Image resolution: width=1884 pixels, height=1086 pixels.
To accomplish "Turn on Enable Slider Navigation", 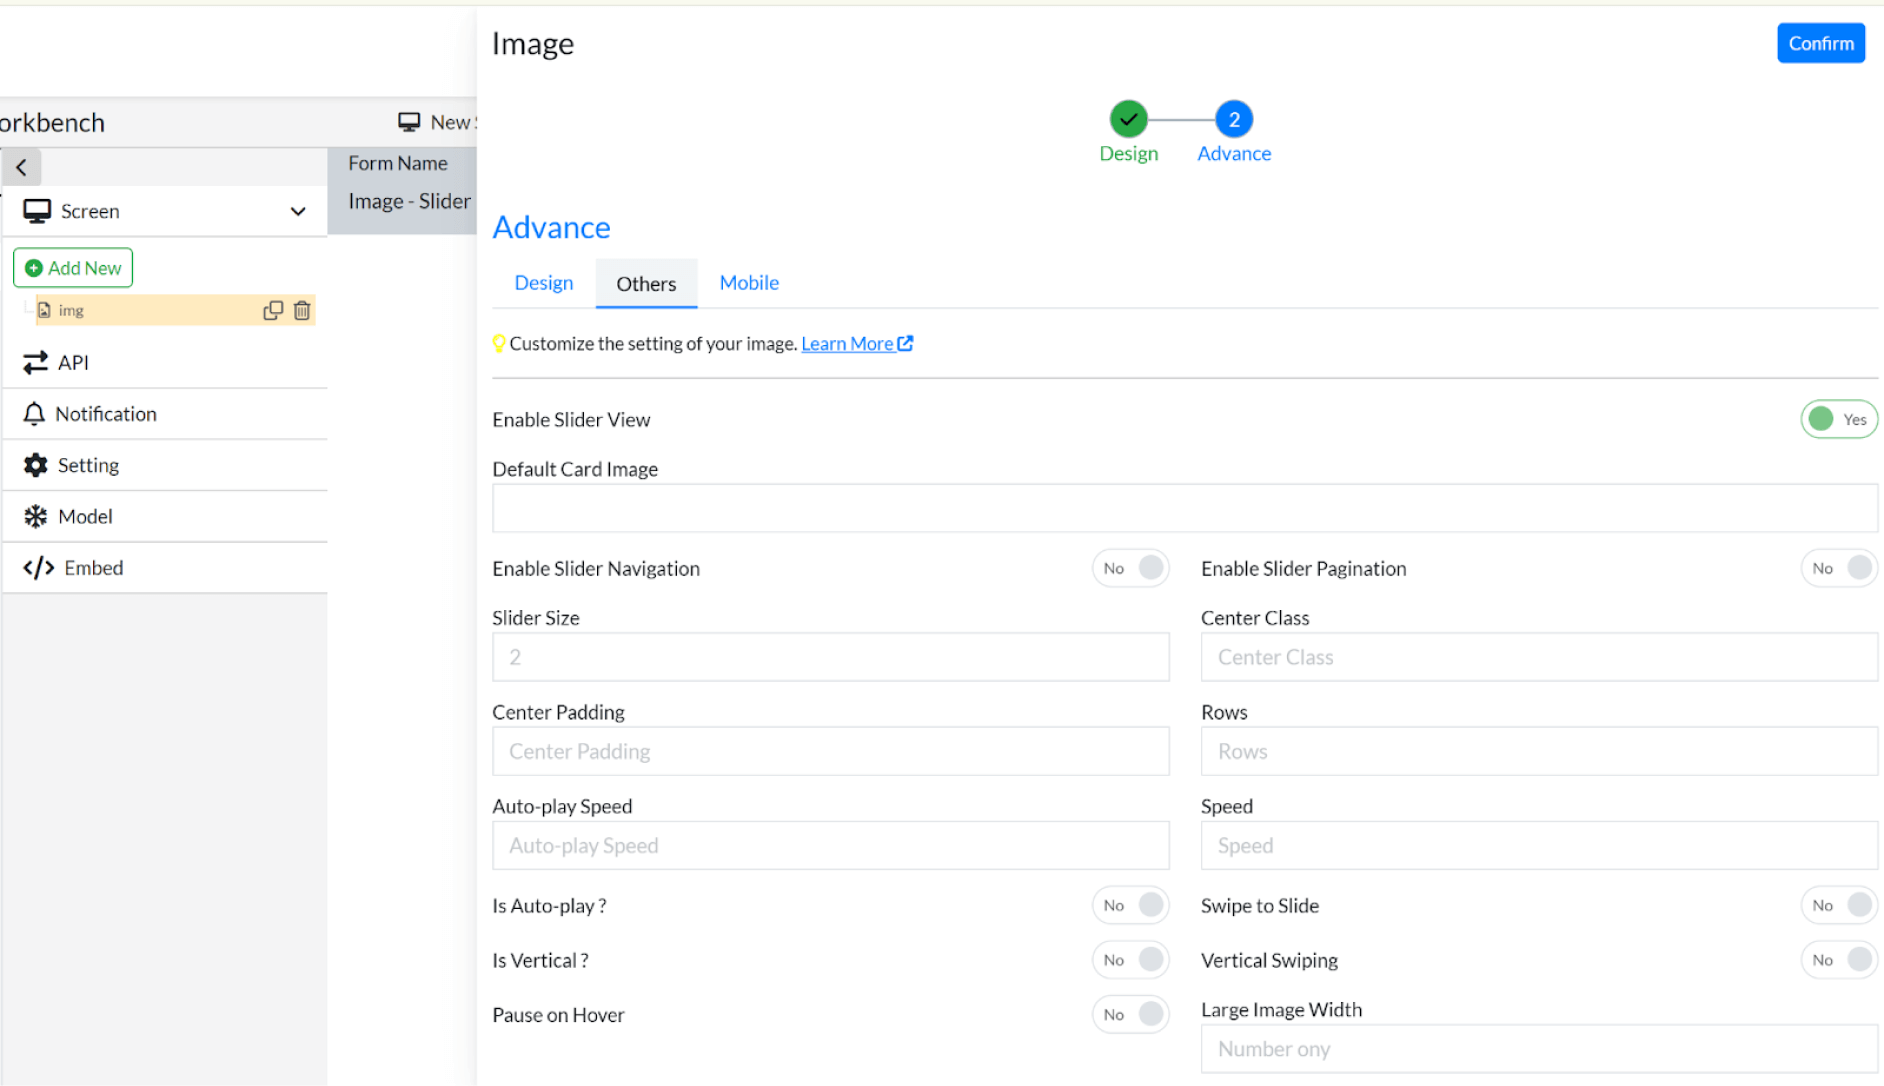I will [1130, 568].
